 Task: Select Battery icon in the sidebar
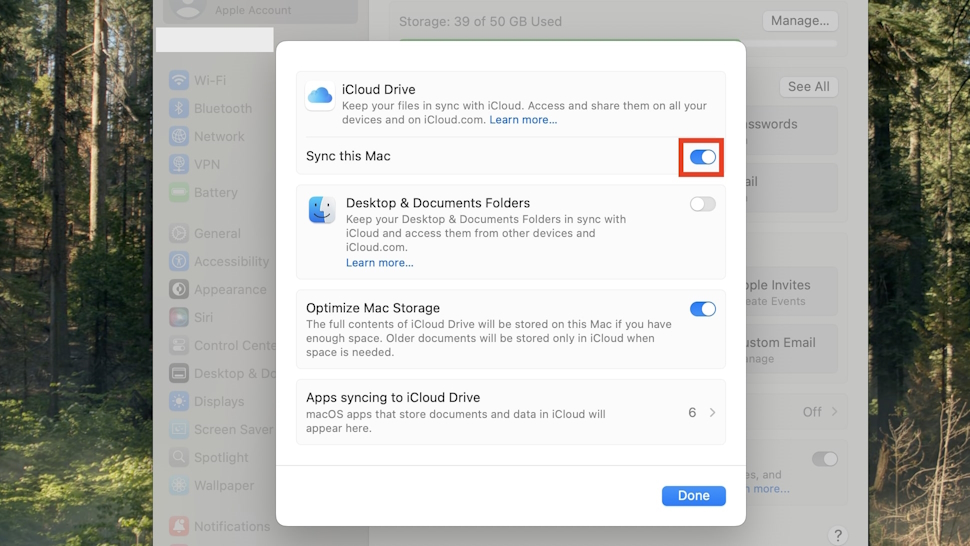click(179, 192)
